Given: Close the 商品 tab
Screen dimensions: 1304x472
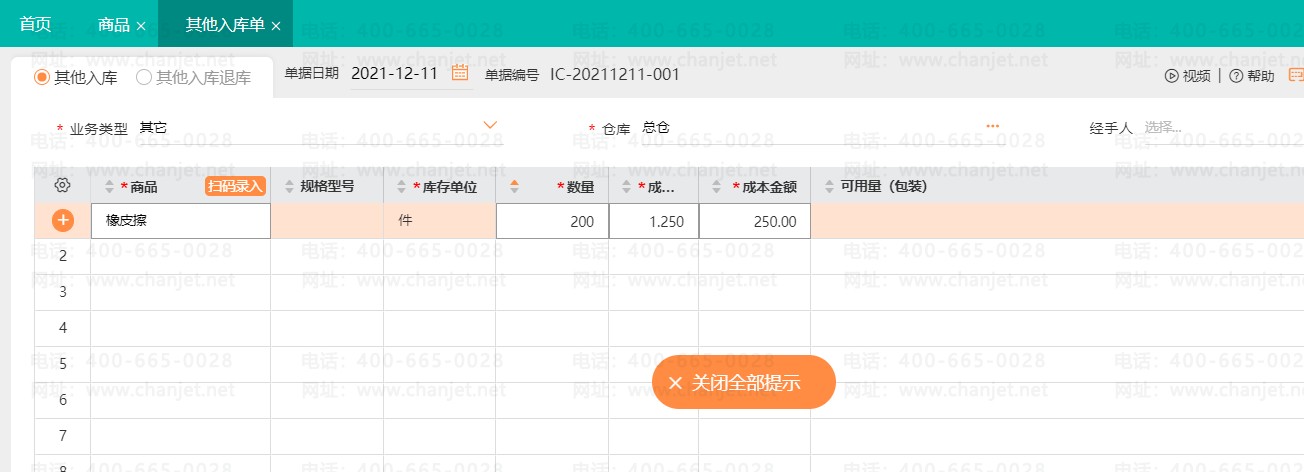Looking at the screenshot, I should tap(141, 25).
